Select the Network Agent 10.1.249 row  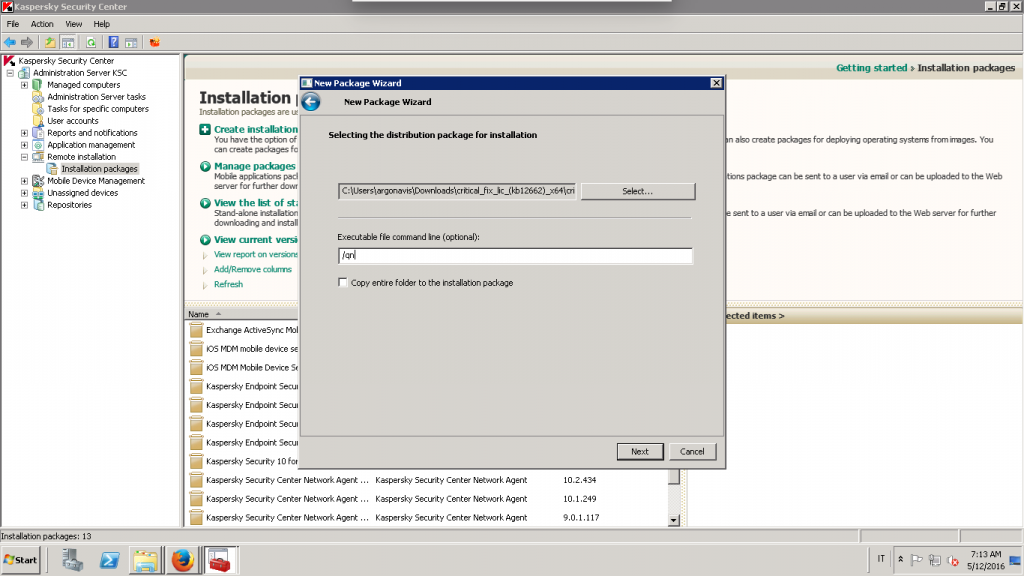[x=428, y=500]
